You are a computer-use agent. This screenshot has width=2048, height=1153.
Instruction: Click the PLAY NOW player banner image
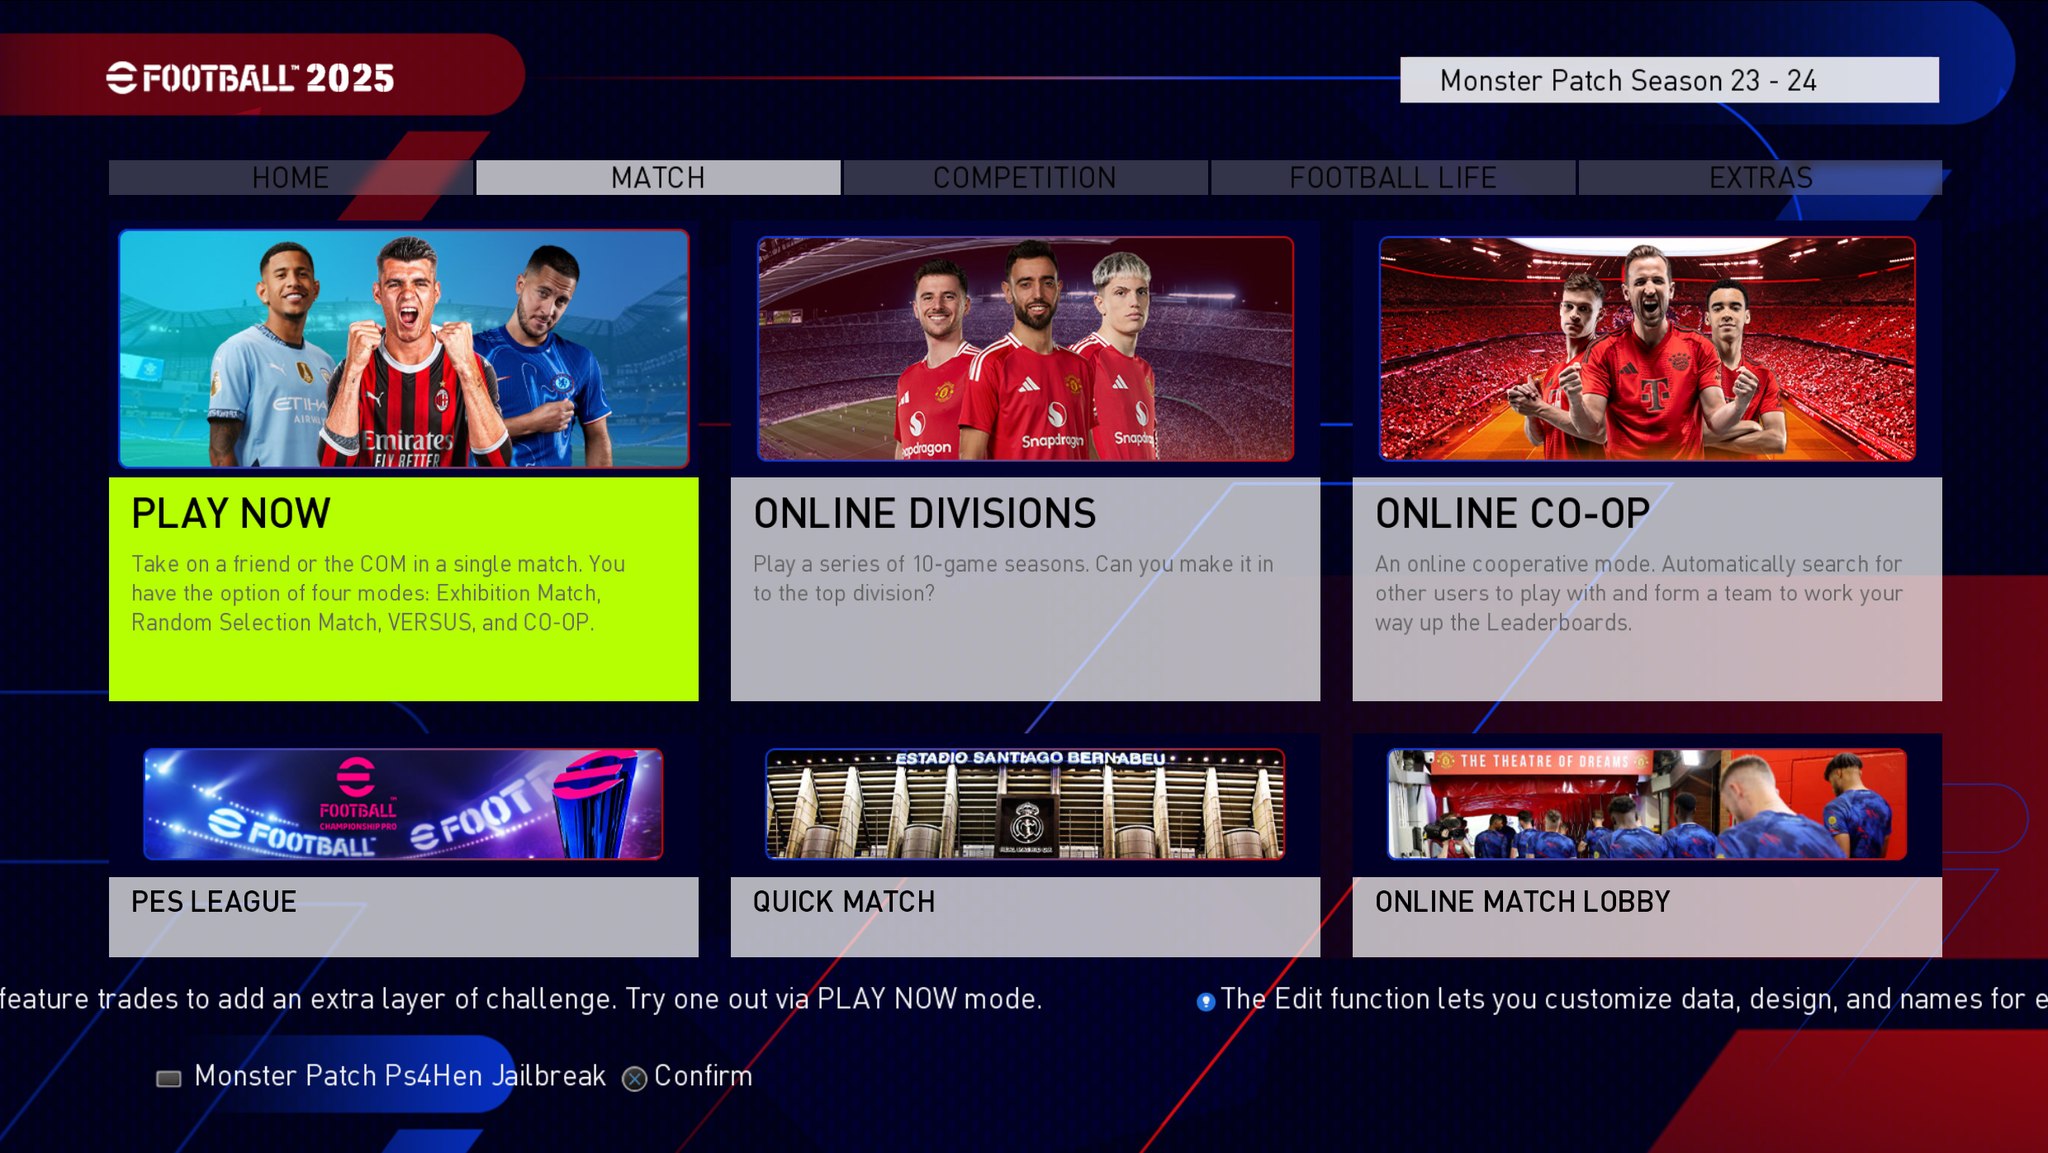(404, 348)
